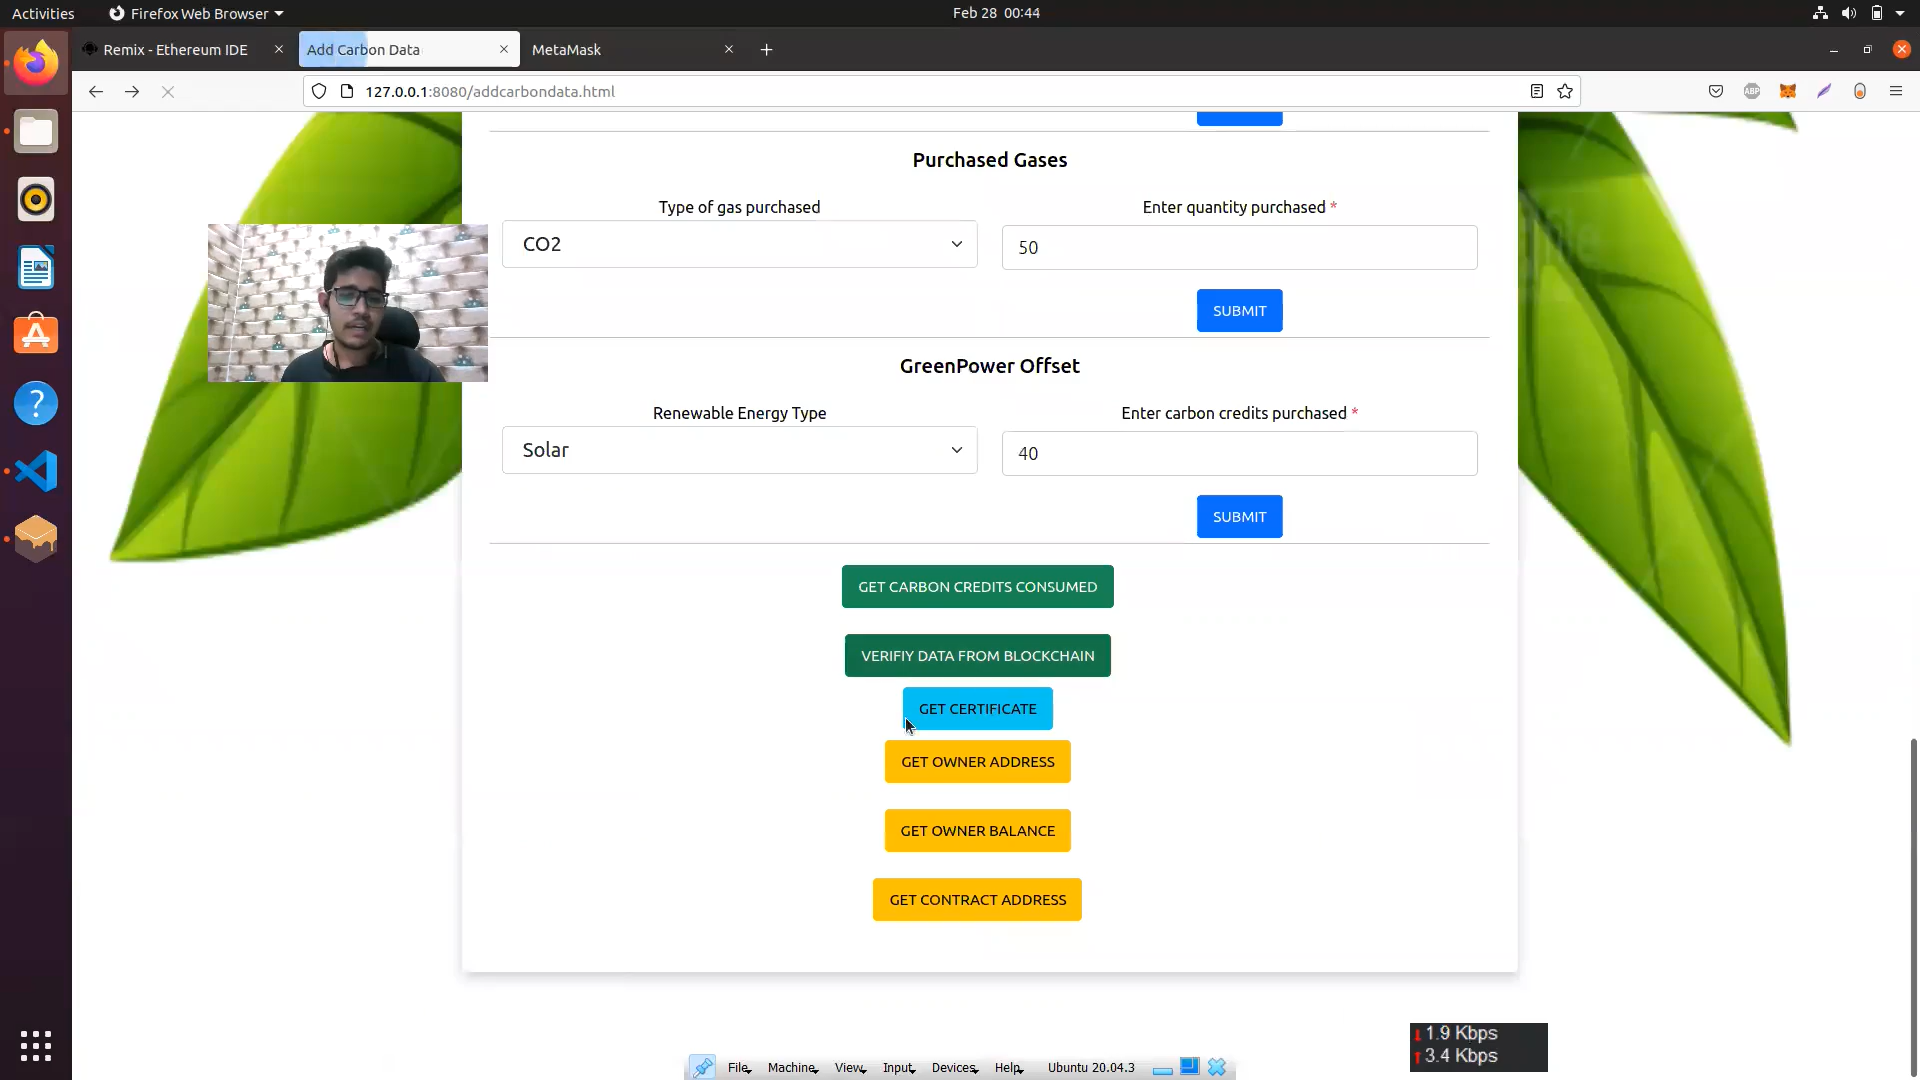This screenshot has height=1080, width=1920.
Task: Expand the Renewable Energy Type dropdown
Action: (740, 450)
